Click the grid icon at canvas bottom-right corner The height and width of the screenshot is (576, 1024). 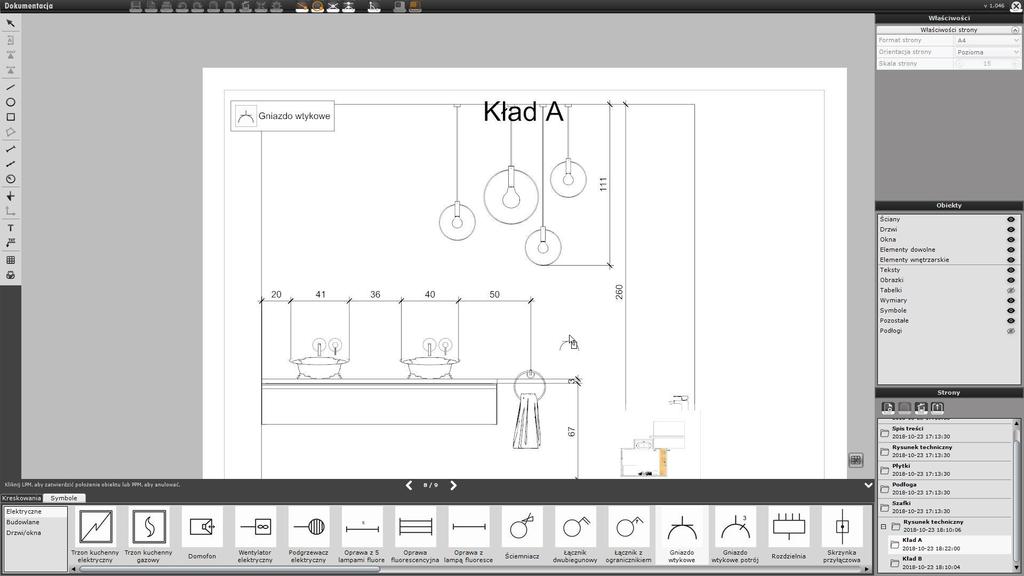pos(856,460)
